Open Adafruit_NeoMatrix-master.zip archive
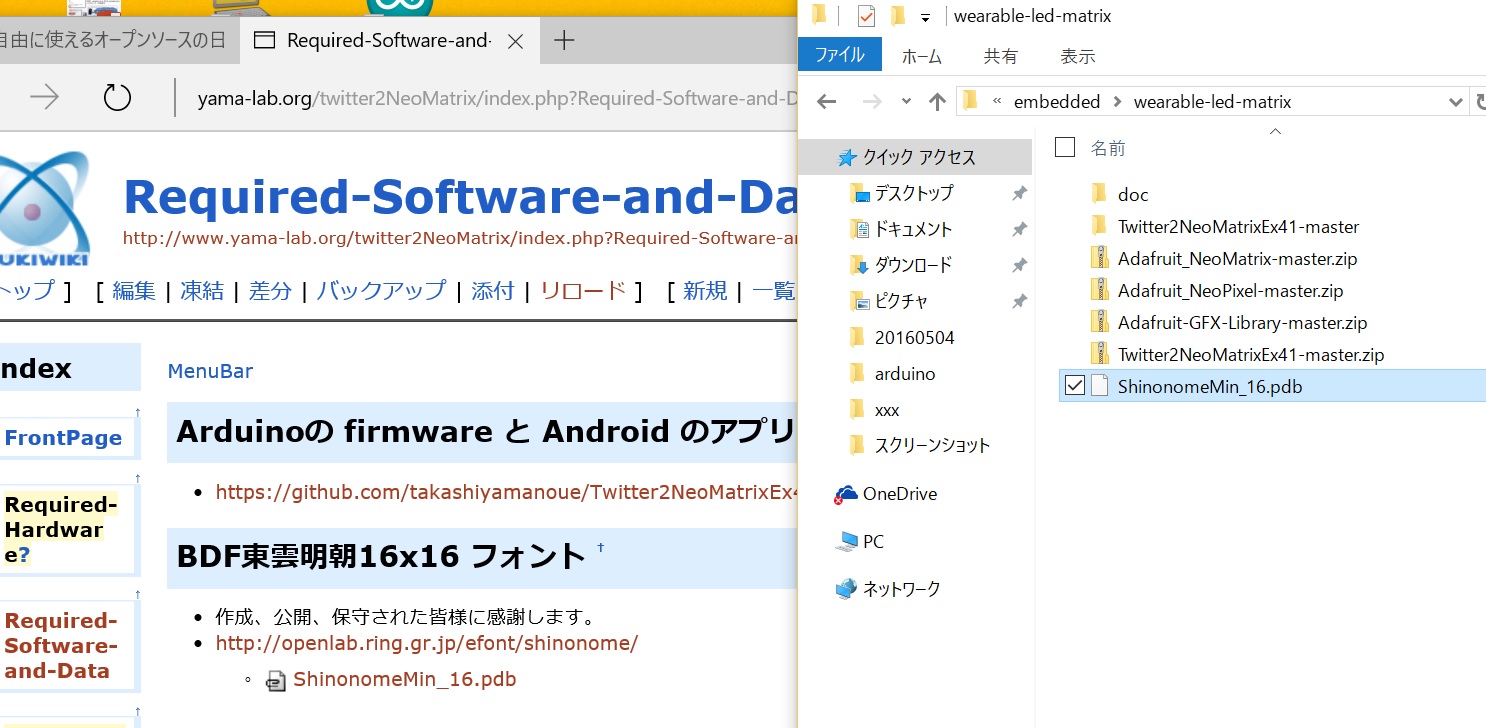The width and height of the screenshot is (1486, 728). [1237, 259]
